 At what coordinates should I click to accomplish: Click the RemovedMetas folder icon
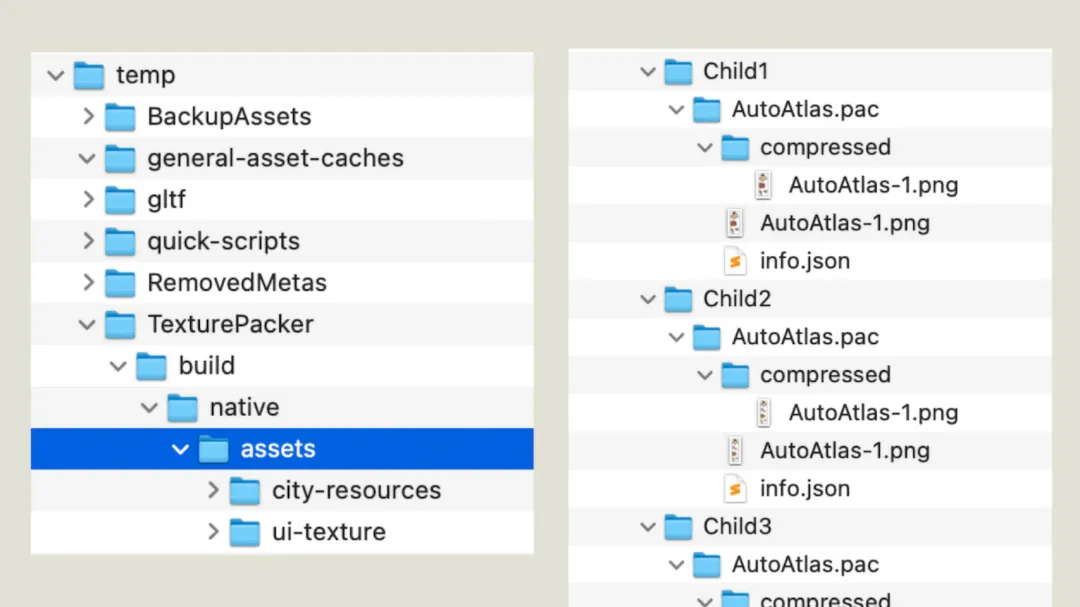[120, 283]
